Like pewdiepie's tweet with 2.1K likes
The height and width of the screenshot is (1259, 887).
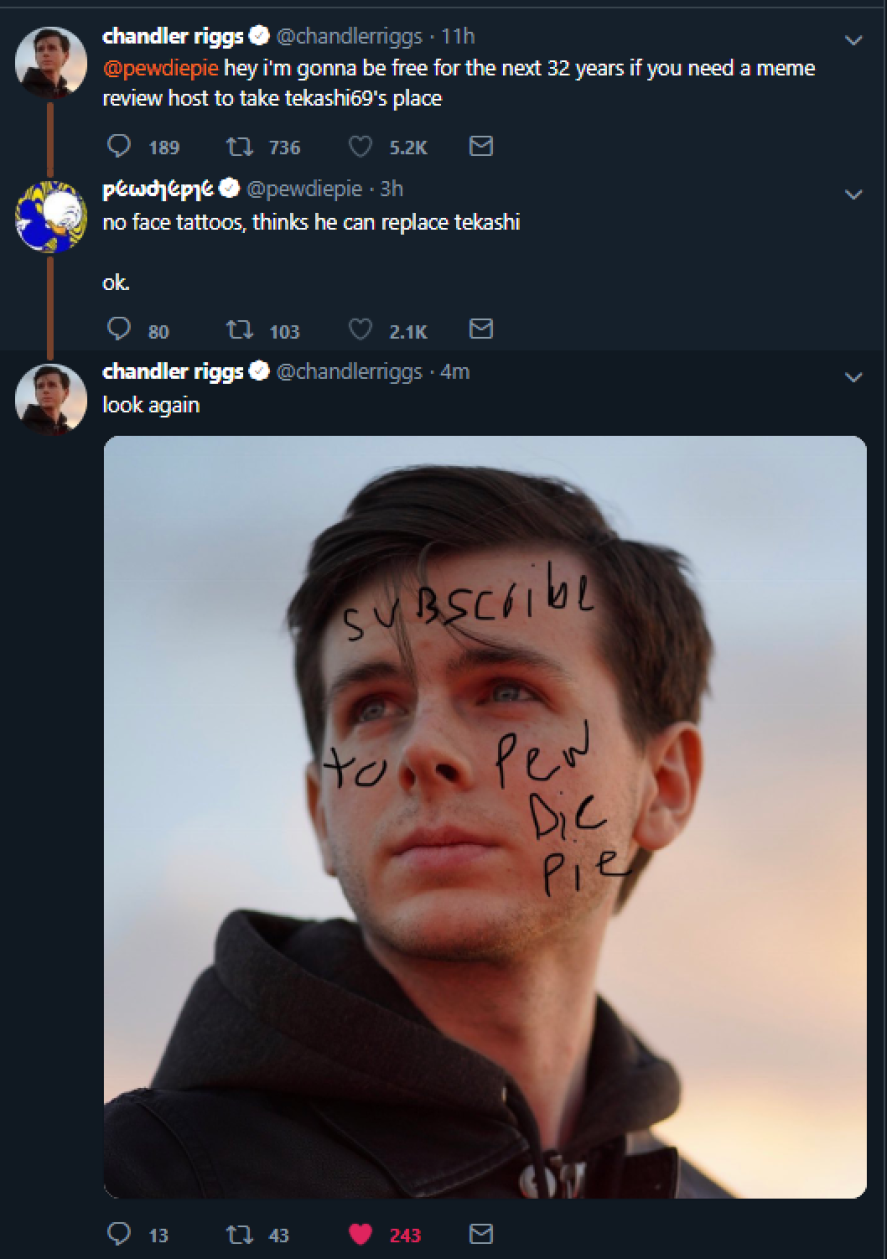360,330
